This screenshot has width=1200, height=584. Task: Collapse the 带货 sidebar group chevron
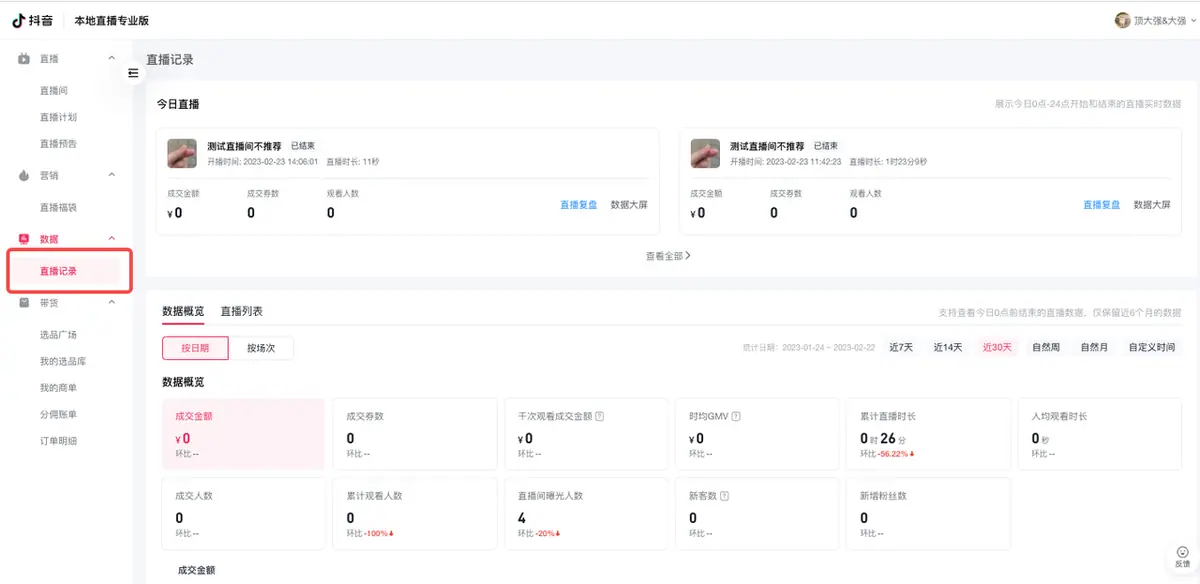pyautogui.click(x=112, y=302)
